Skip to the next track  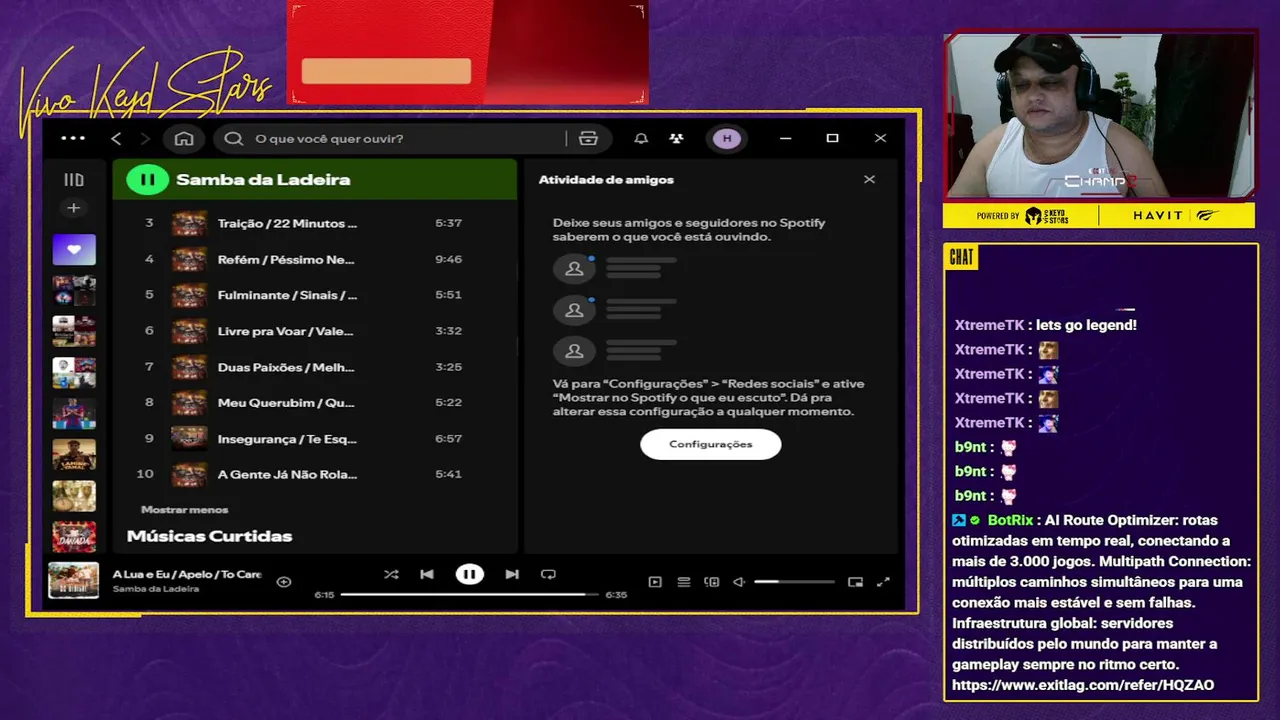[x=512, y=575]
